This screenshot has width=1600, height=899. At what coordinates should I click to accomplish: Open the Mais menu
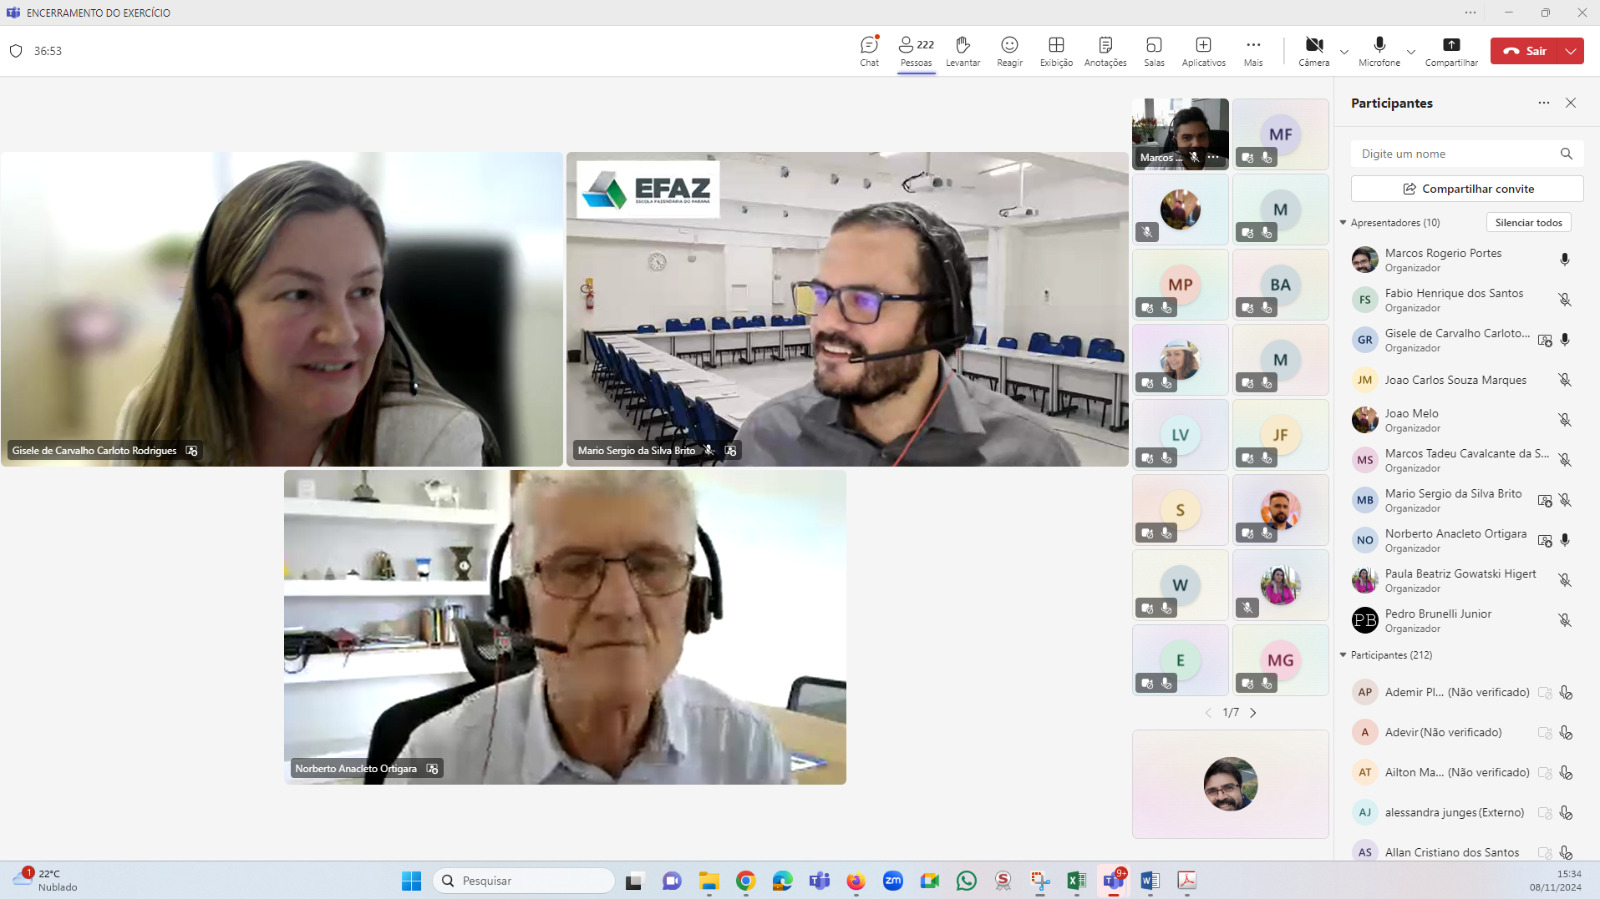(x=1253, y=51)
